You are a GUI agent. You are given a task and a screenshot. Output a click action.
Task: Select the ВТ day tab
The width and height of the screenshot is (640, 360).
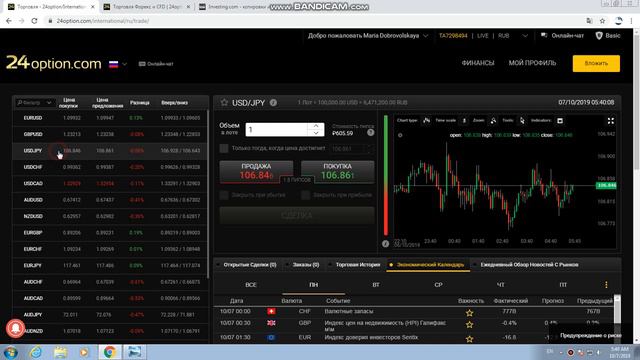pyautogui.click(x=376, y=285)
